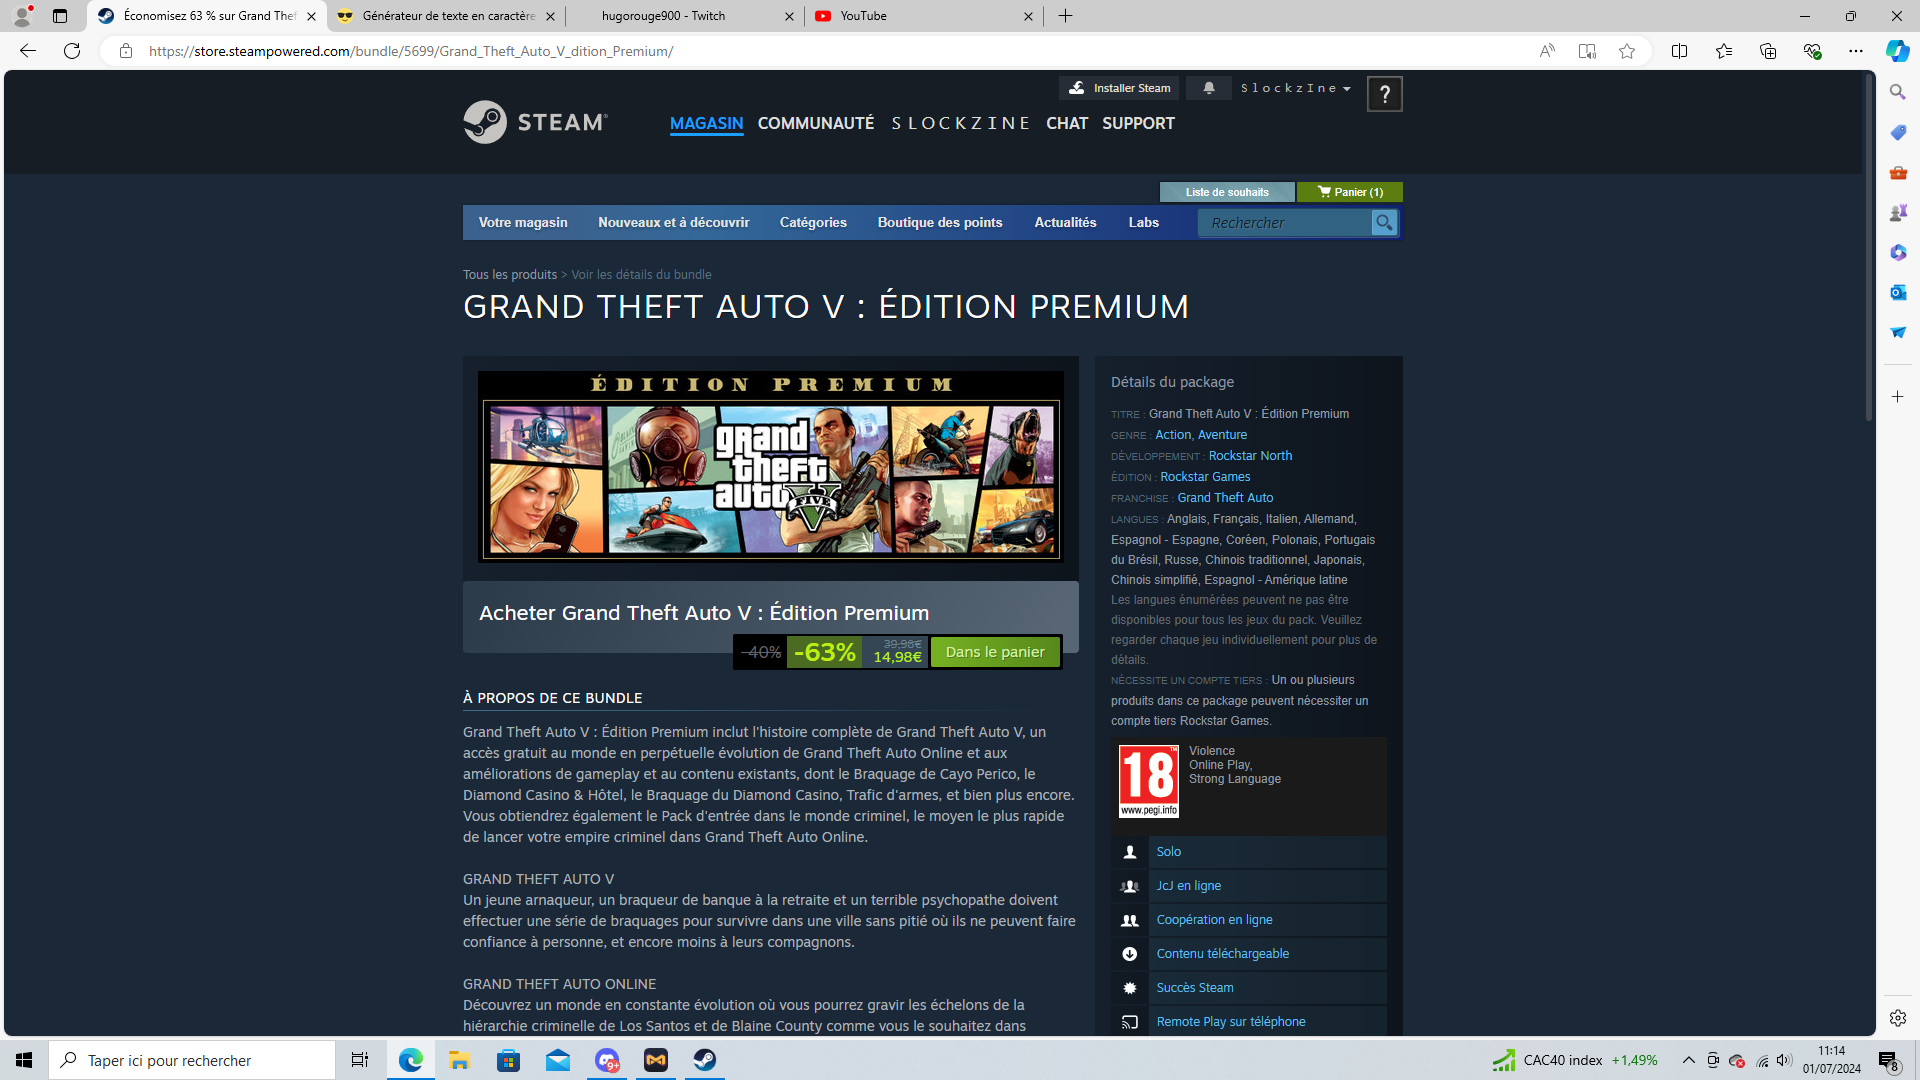Open the notifications bell
This screenshot has width=1920, height=1080.
coord(1209,88)
